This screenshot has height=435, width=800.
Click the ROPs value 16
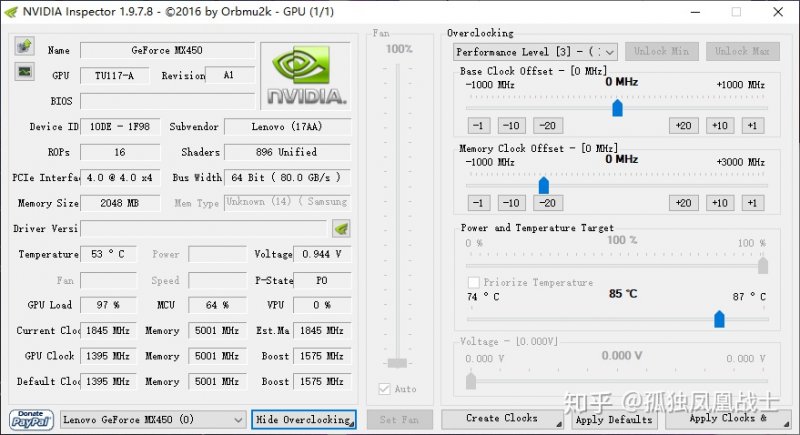pyautogui.click(x=120, y=152)
